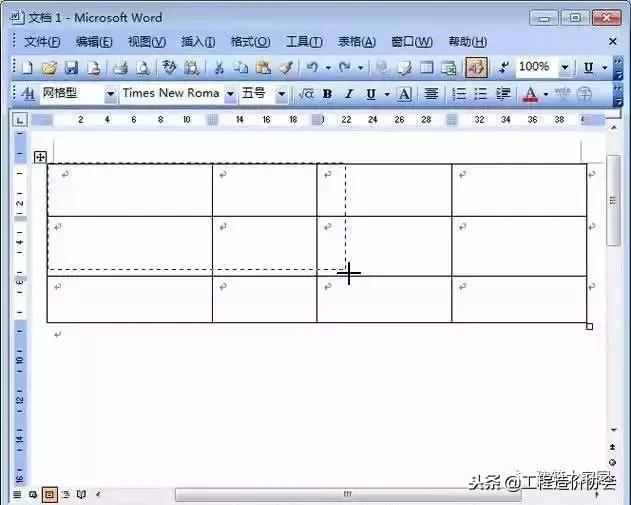
Task: Click the indent icon
Action: coord(503,94)
